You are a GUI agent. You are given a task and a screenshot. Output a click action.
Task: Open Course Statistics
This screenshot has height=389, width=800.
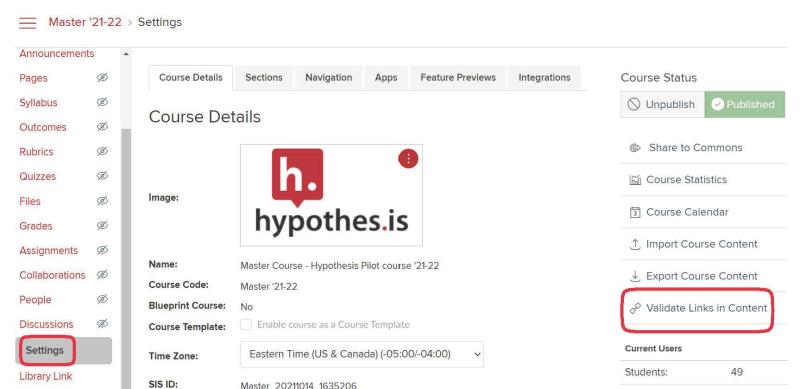pos(686,180)
